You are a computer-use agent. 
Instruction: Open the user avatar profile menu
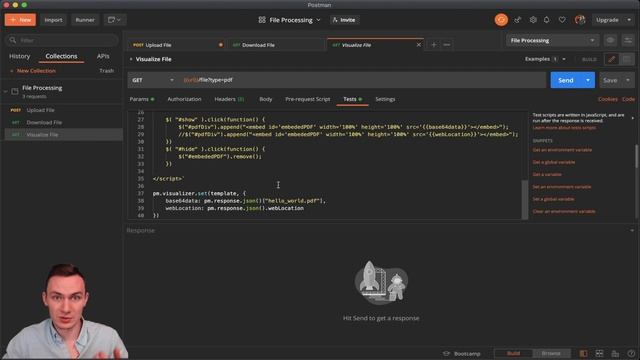580,20
